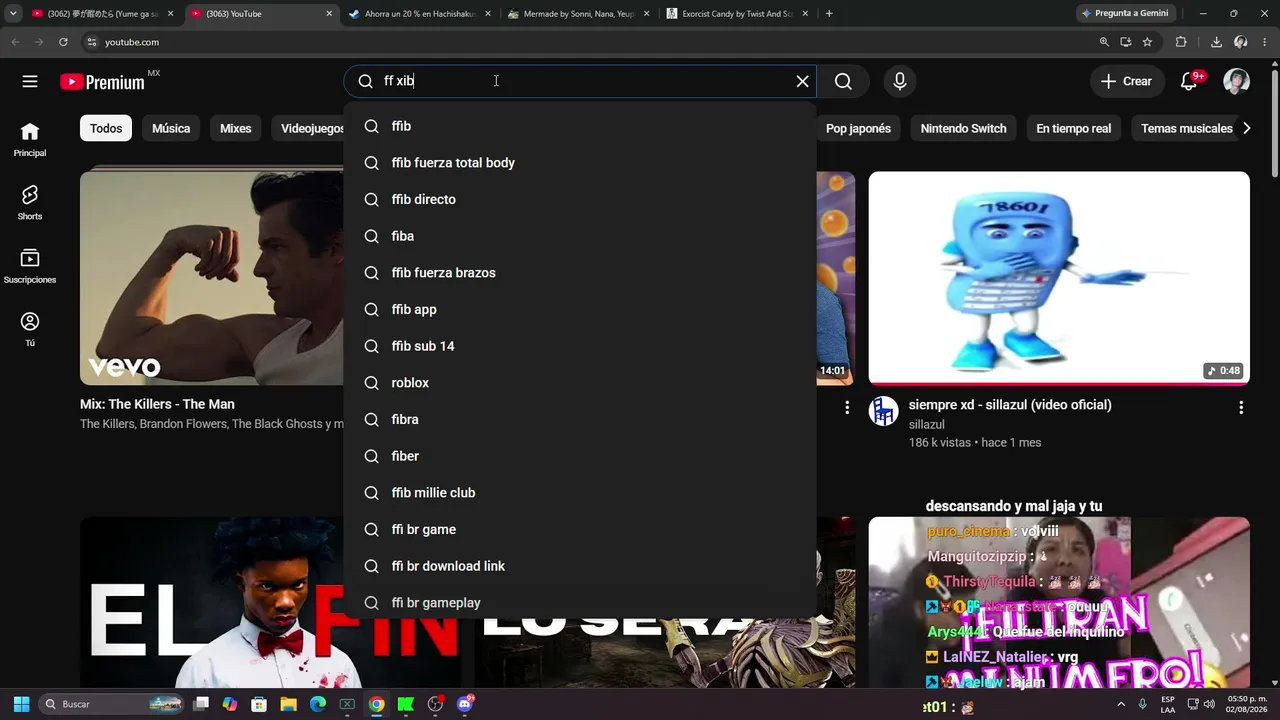This screenshot has height=720, width=1280.
Task: Open the Chrome tab search dropdown
Action: (x=13, y=14)
